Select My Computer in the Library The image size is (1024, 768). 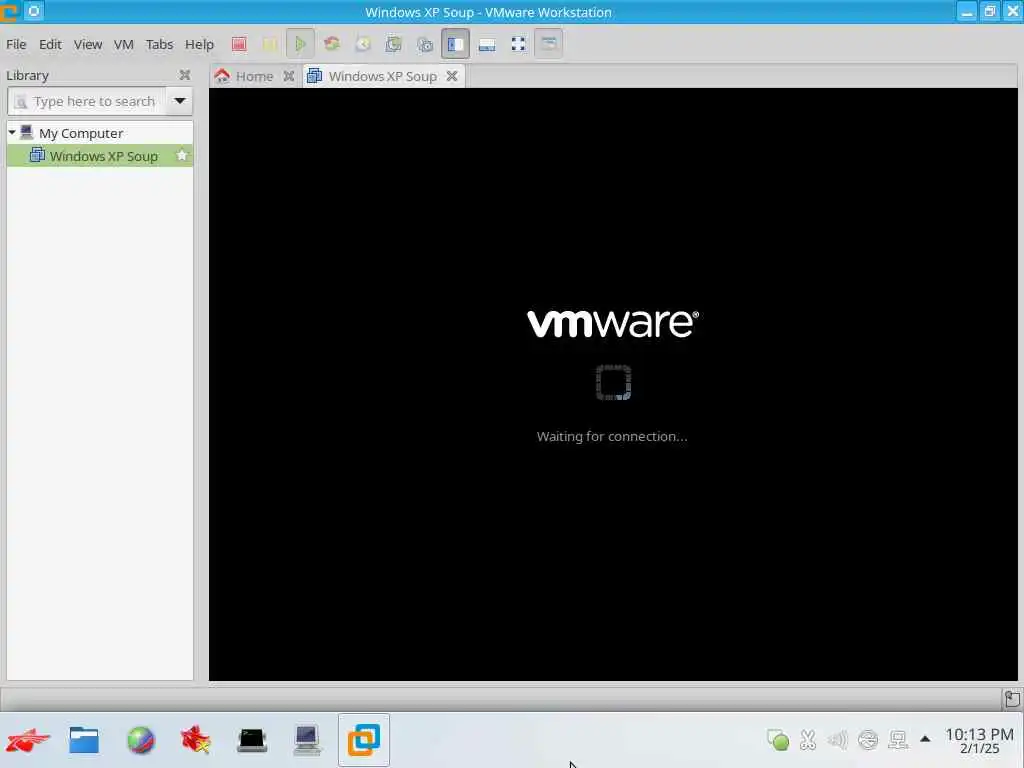click(x=81, y=133)
